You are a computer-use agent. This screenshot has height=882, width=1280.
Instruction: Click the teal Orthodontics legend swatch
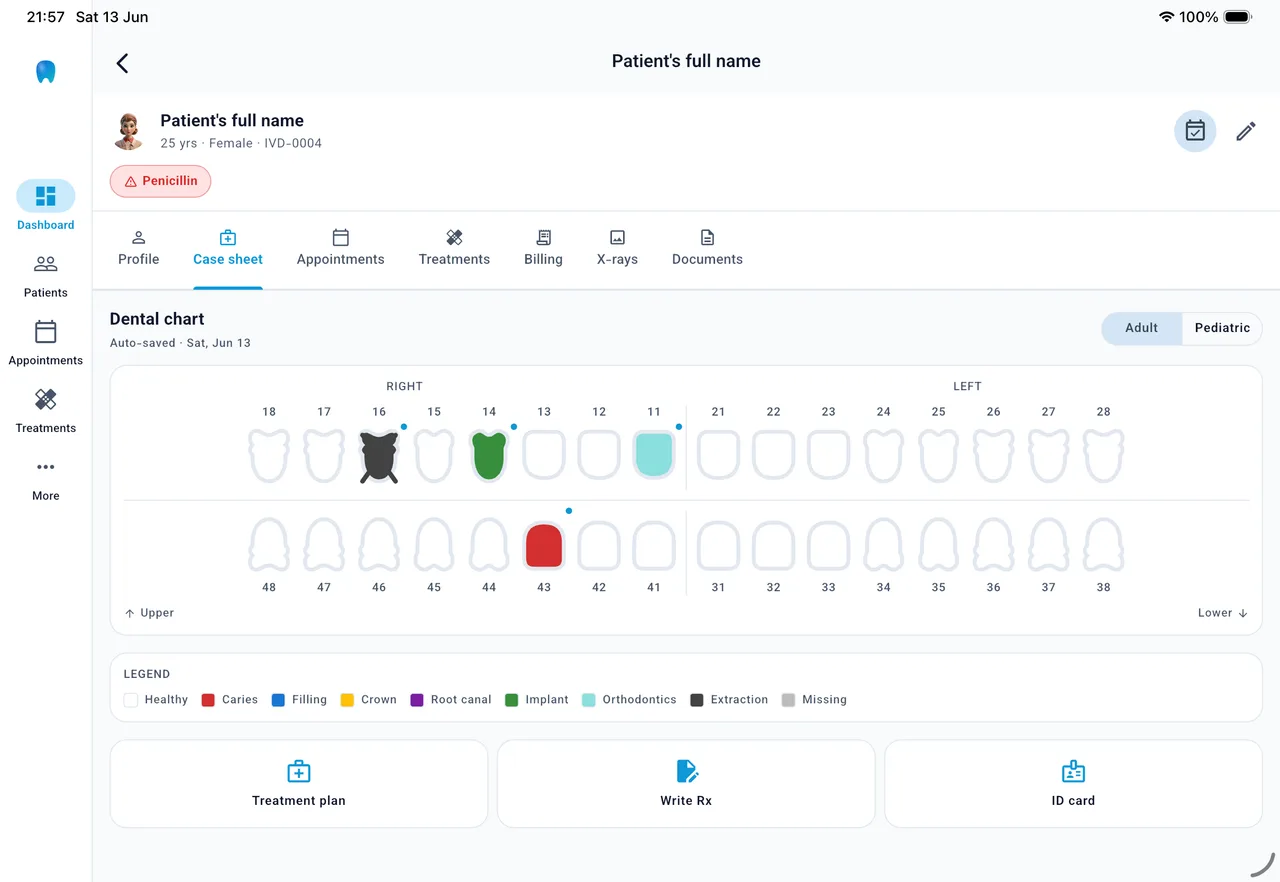click(x=588, y=700)
